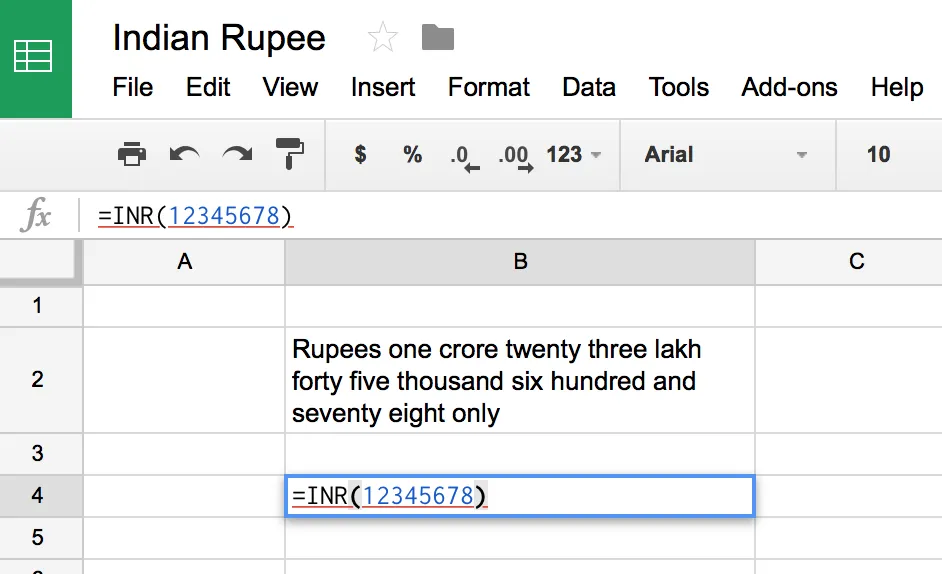The height and width of the screenshot is (574, 942).
Task: Open the Insert menu
Action: click(x=383, y=87)
